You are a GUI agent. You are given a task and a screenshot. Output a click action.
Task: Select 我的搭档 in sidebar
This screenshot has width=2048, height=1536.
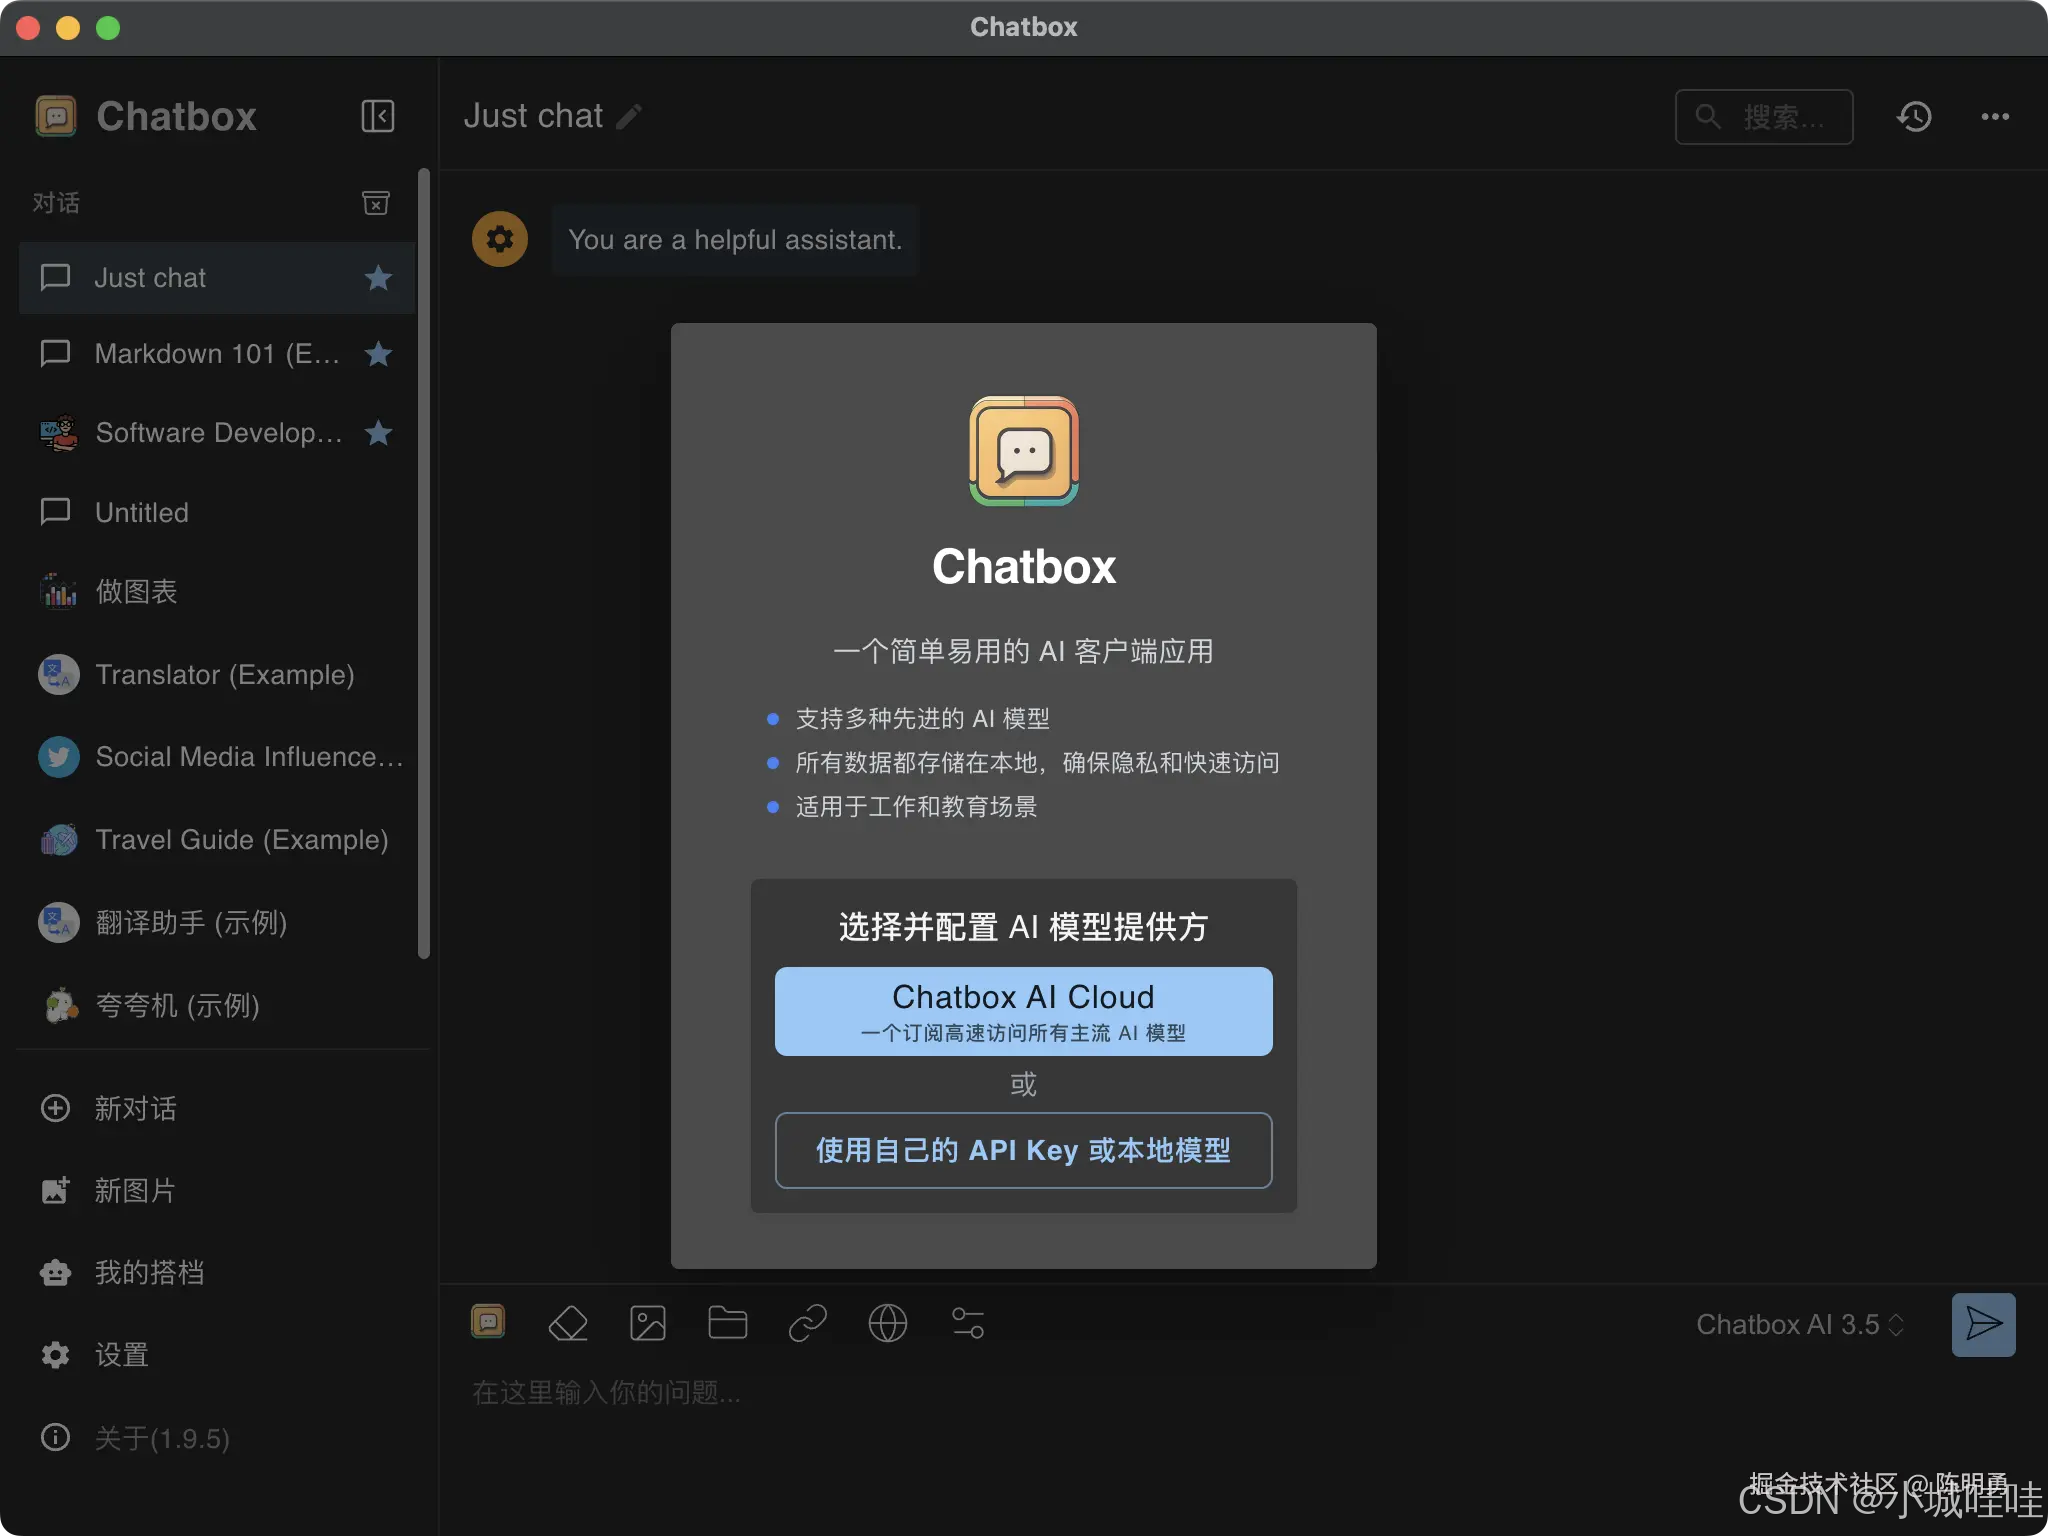point(148,1272)
